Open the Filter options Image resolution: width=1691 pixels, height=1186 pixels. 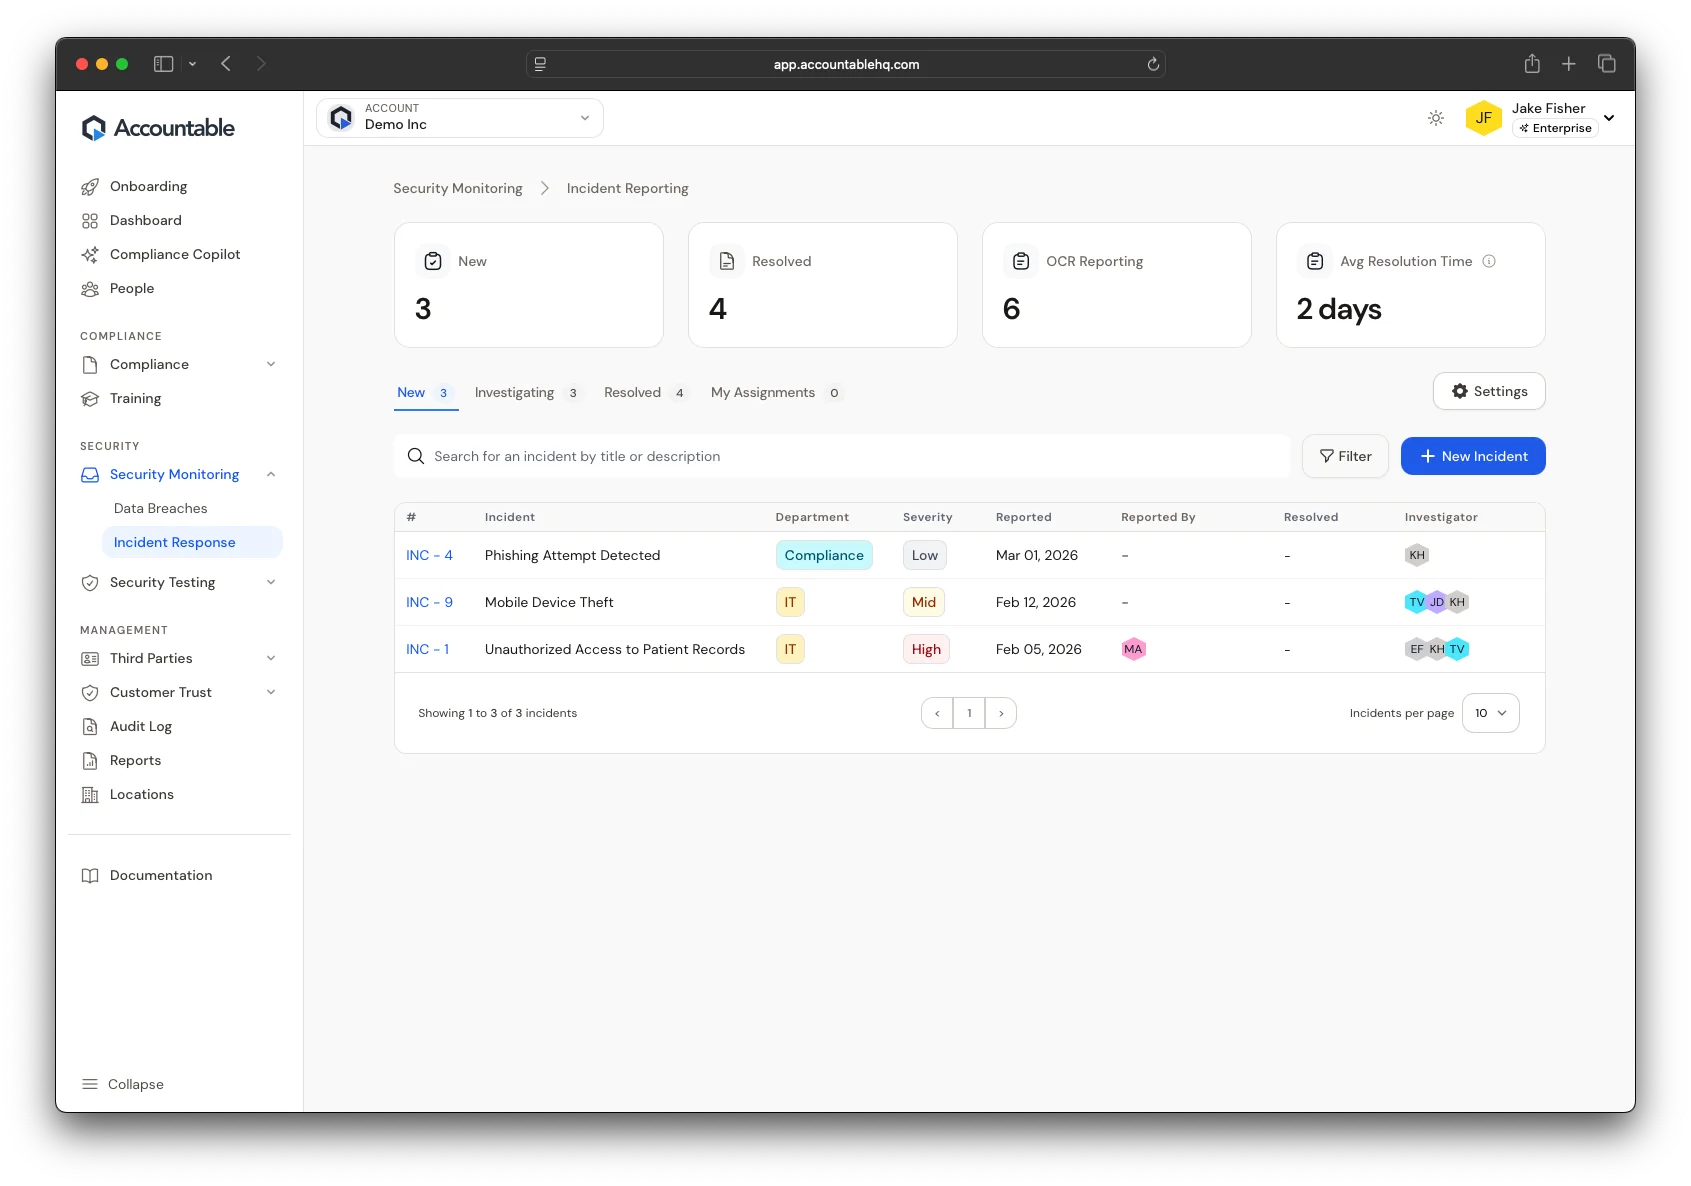point(1345,456)
